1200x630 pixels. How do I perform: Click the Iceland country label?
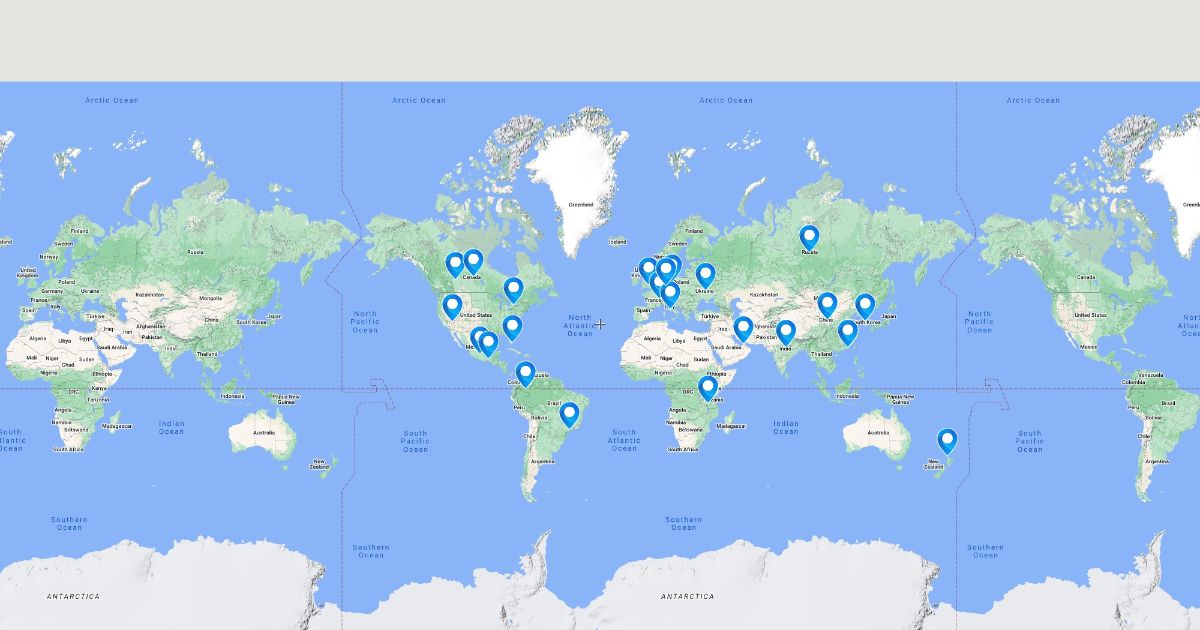[x=617, y=242]
